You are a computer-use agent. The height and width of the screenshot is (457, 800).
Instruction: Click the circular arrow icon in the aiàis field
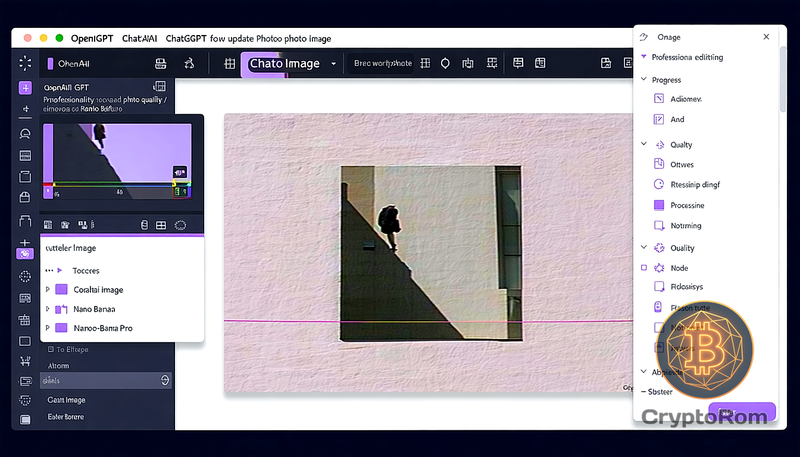coord(165,380)
